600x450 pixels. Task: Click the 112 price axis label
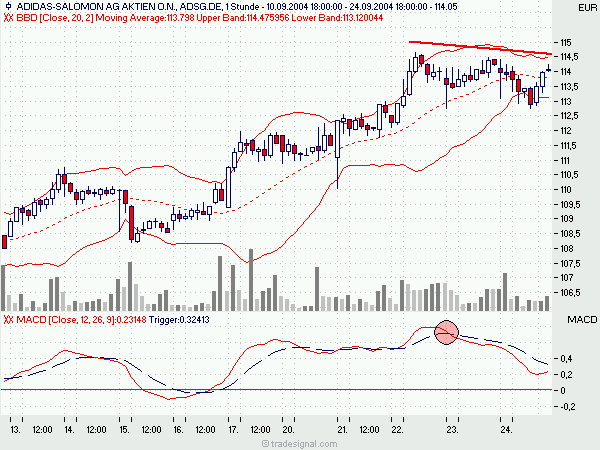566,130
